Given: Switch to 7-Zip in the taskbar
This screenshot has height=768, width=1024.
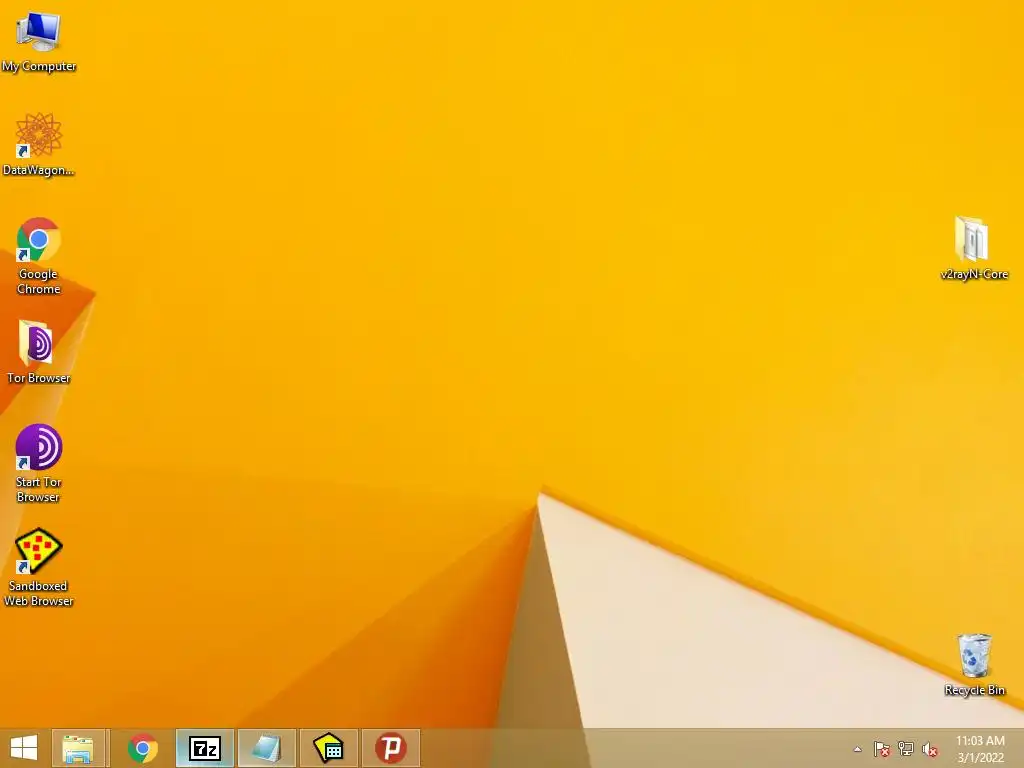Looking at the screenshot, I should click(x=204, y=748).
